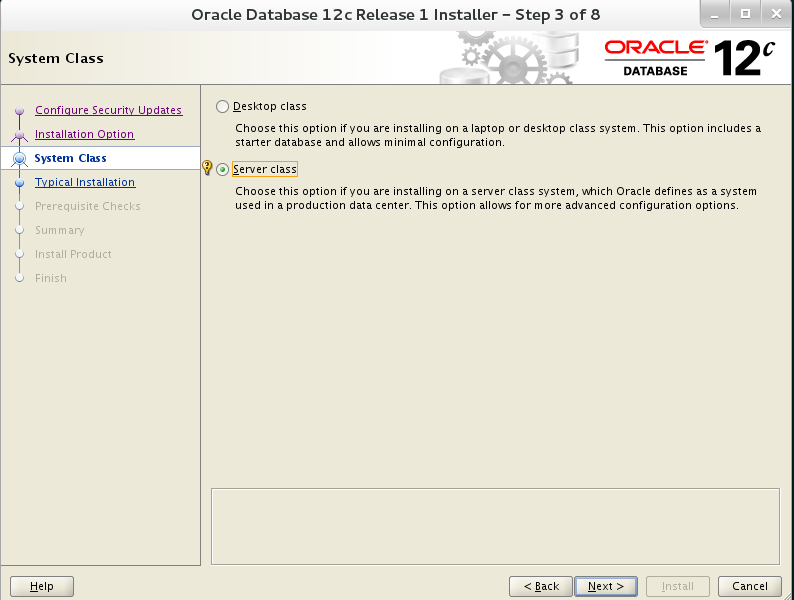Click the lightbulb hint icon beside Server class
This screenshot has height=600, width=794.
point(207,167)
